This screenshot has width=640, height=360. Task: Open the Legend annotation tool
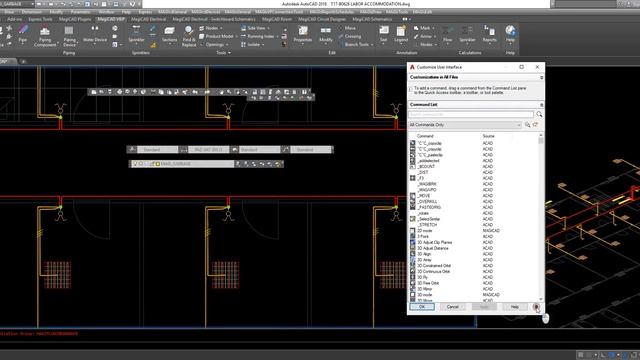(401, 34)
